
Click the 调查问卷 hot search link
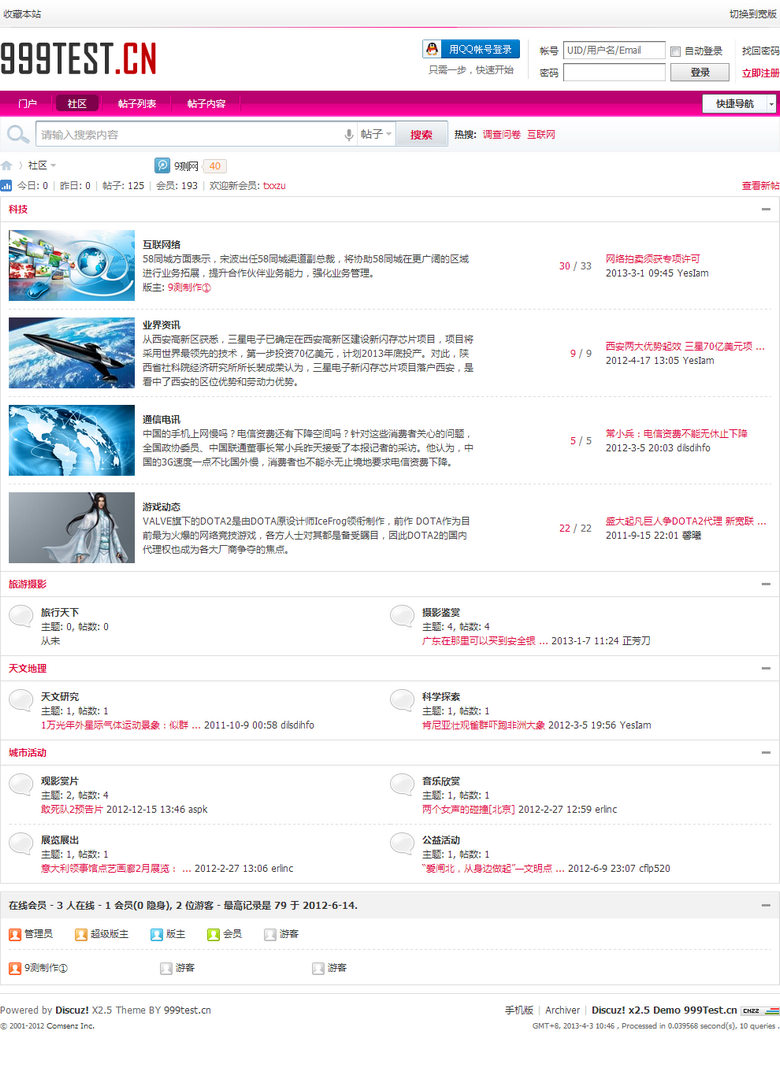click(501, 135)
